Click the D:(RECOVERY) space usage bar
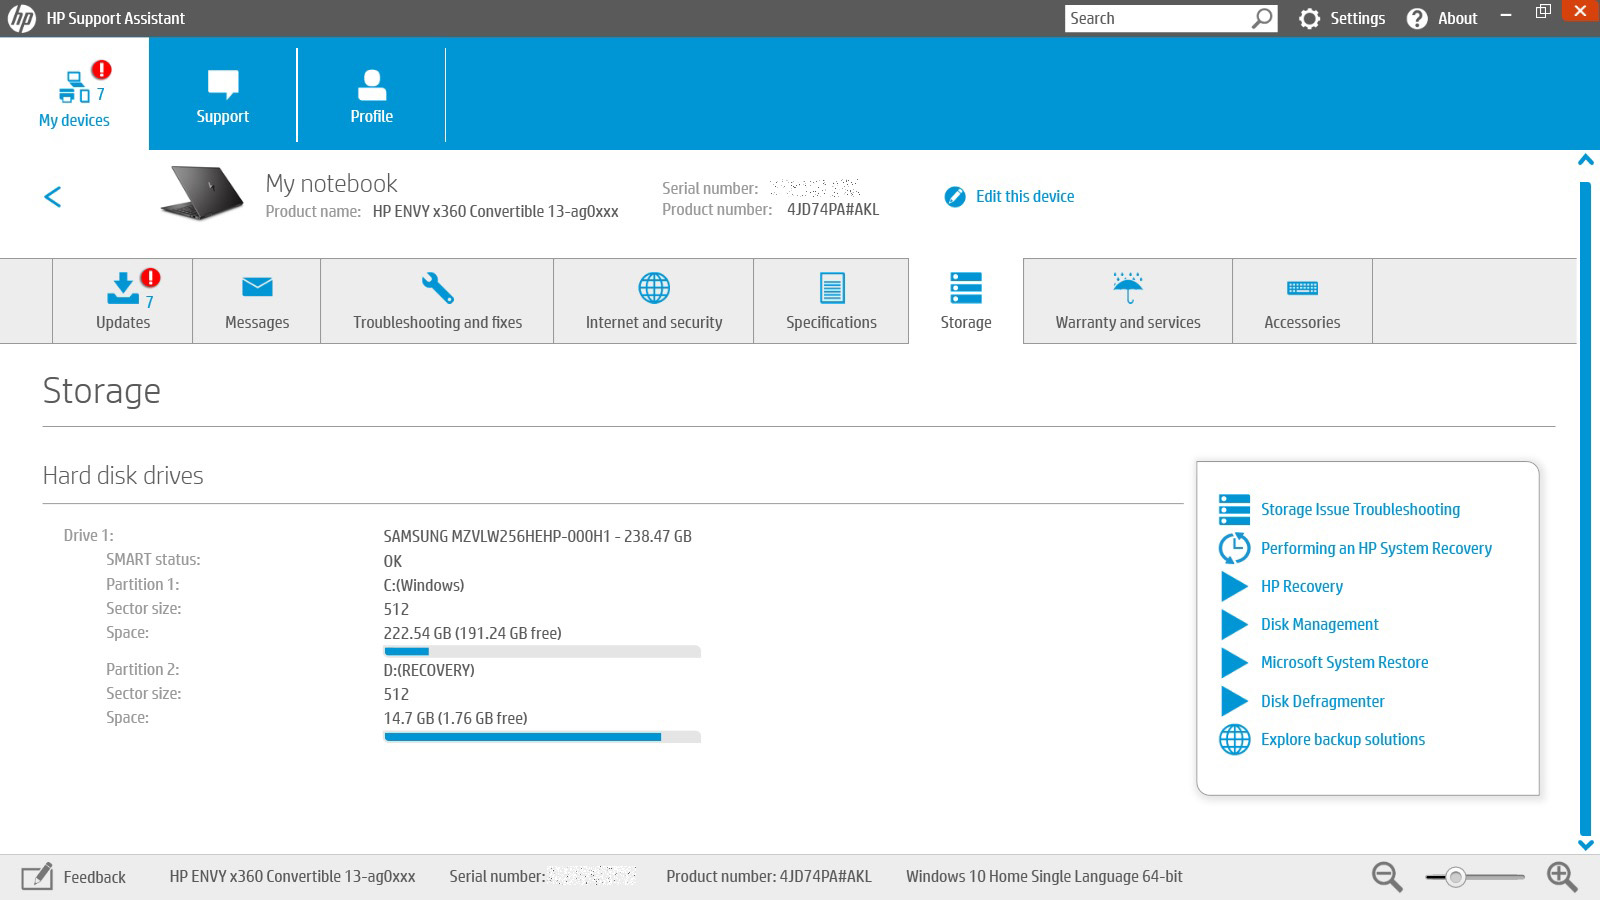The width and height of the screenshot is (1600, 900). pyautogui.click(x=542, y=737)
